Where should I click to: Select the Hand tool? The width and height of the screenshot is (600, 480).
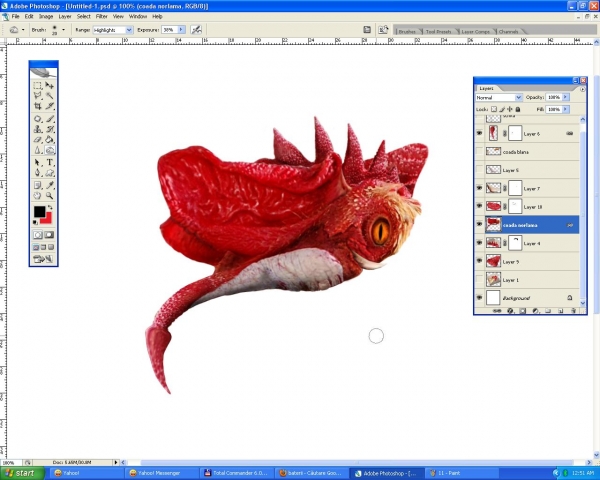coord(38,196)
